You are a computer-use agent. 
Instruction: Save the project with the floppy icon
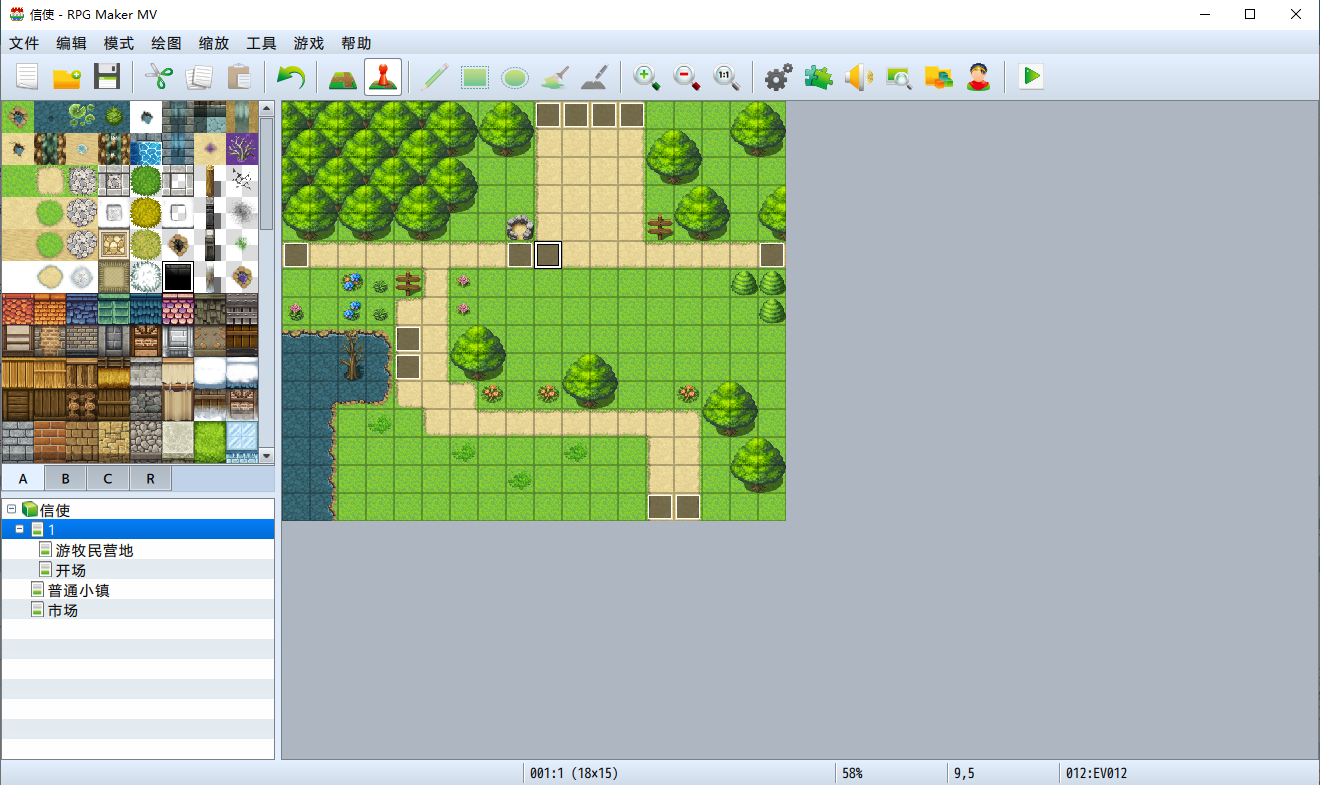(x=107, y=77)
